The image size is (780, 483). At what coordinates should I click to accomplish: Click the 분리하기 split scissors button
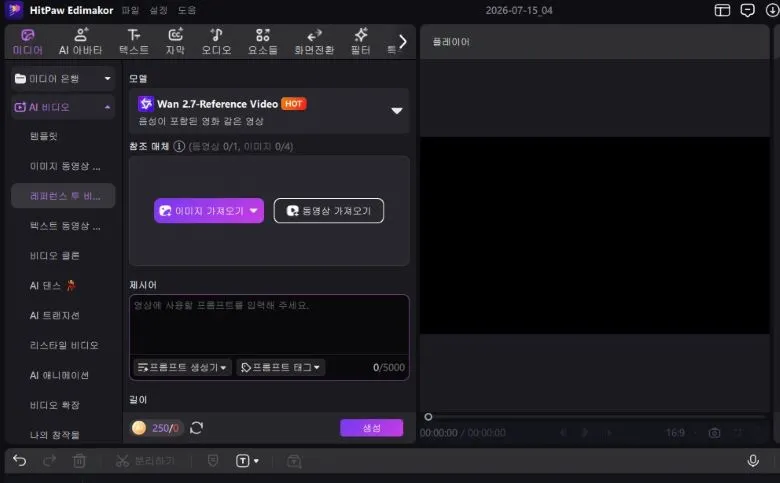pos(145,461)
